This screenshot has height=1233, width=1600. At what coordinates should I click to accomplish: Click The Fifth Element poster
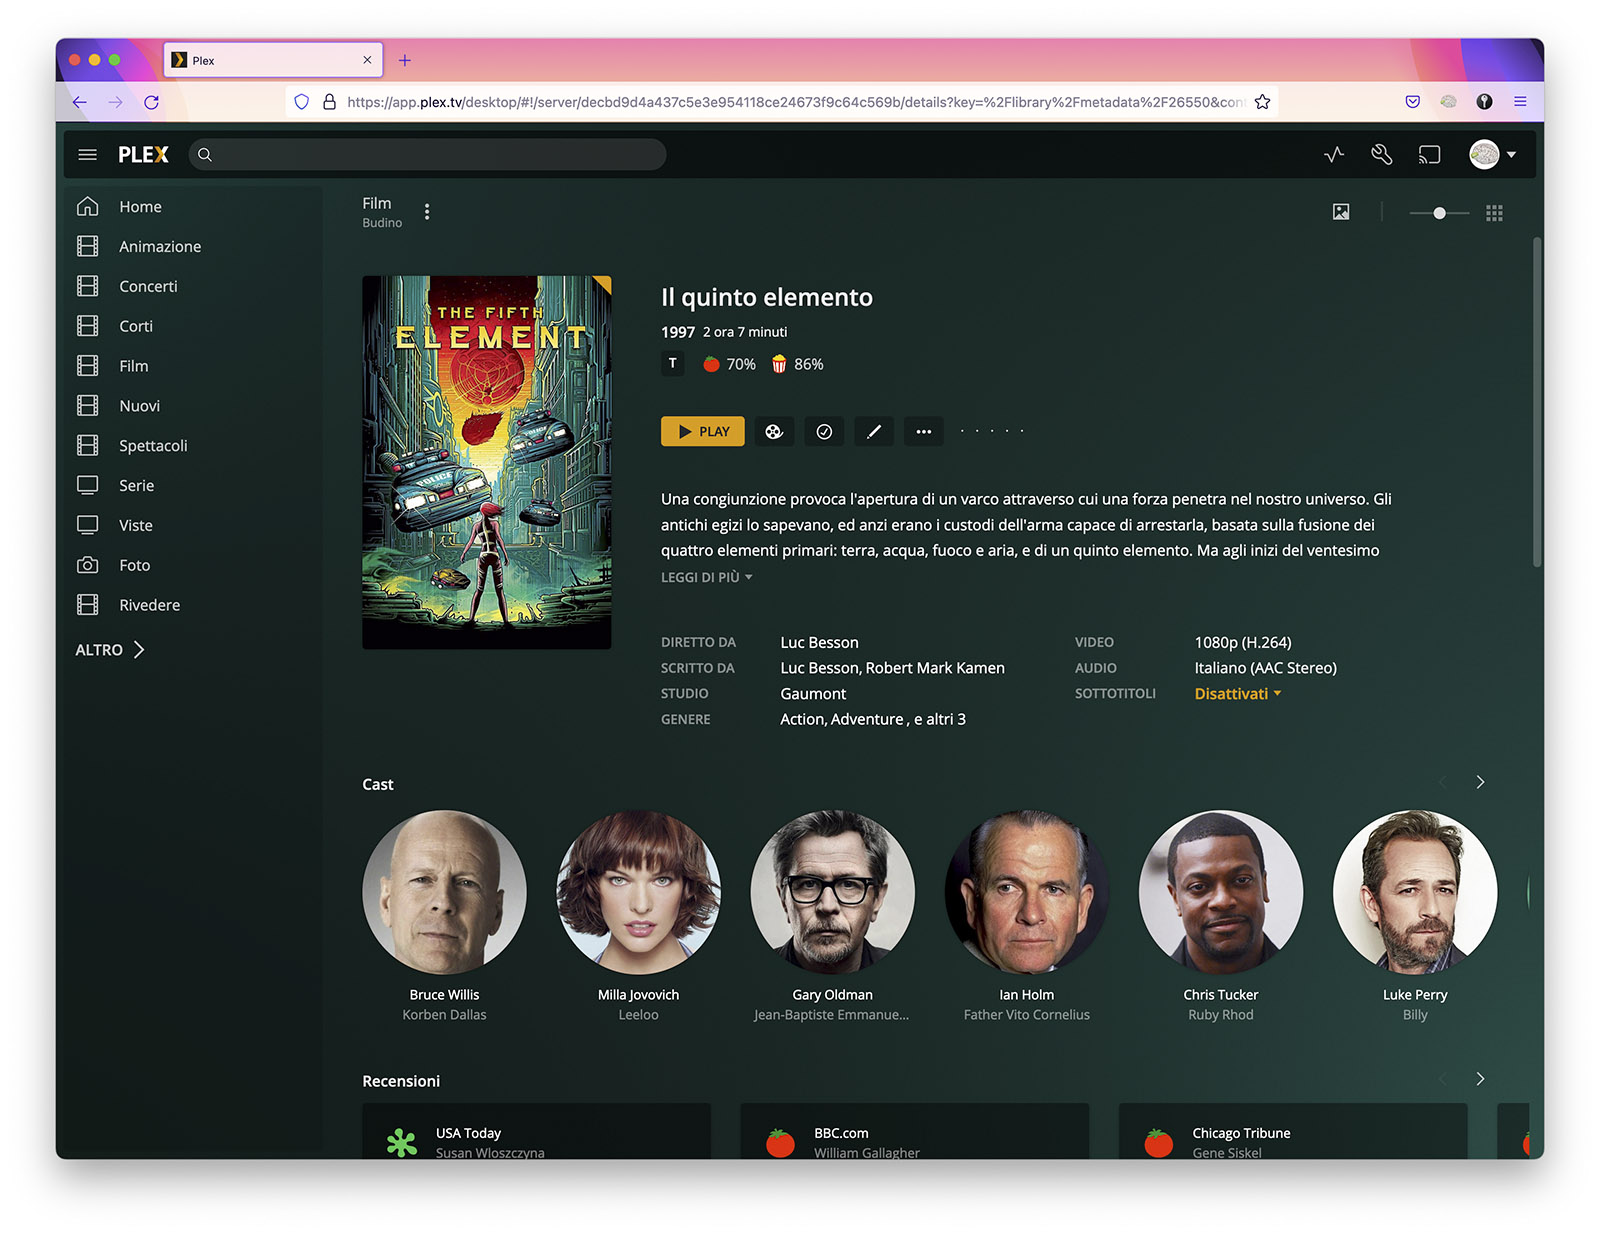click(x=487, y=462)
